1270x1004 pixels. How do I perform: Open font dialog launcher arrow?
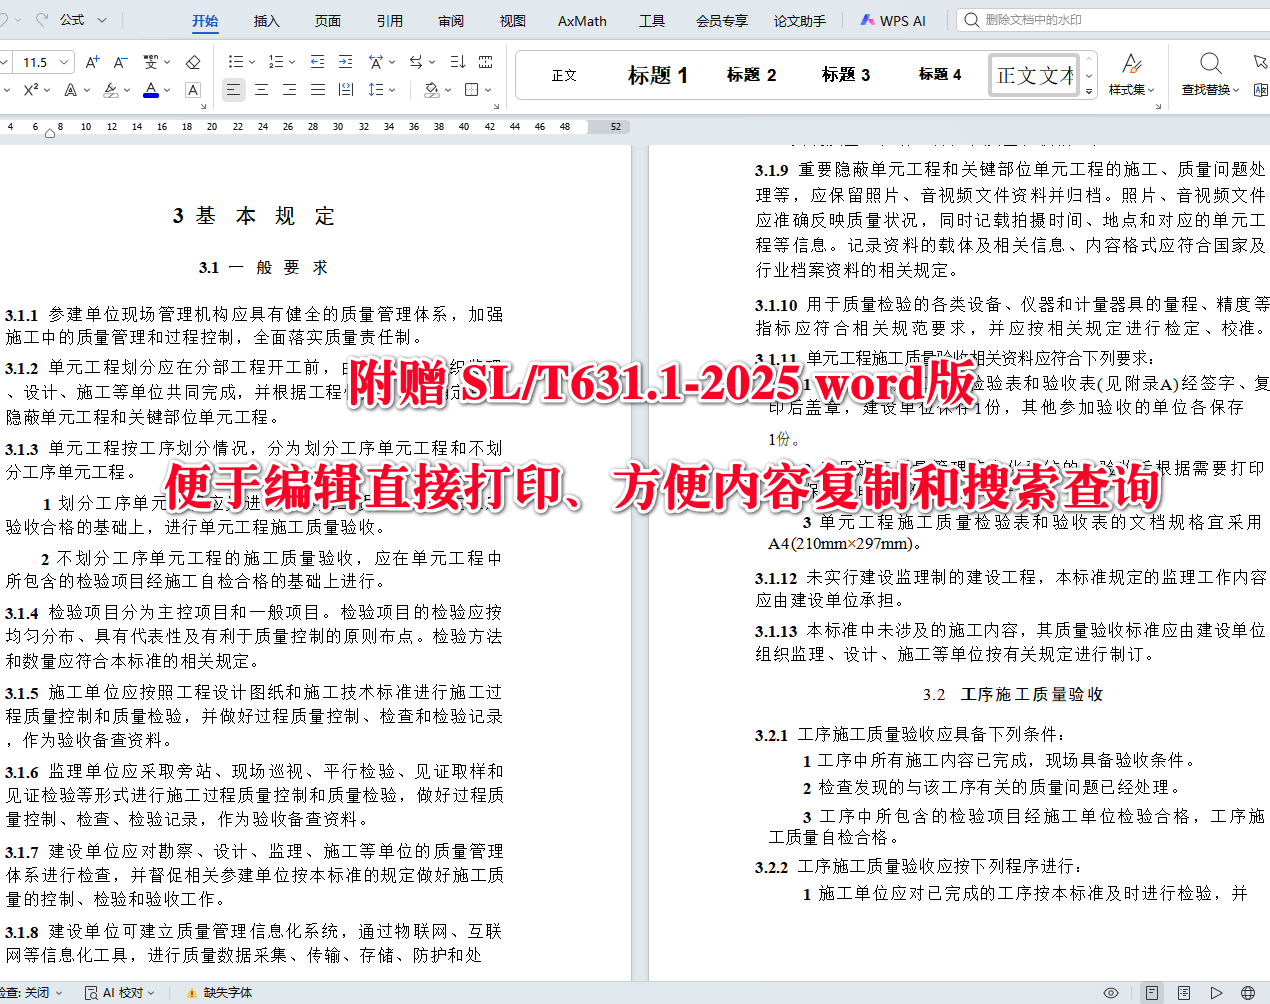click(x=204, y=106)
